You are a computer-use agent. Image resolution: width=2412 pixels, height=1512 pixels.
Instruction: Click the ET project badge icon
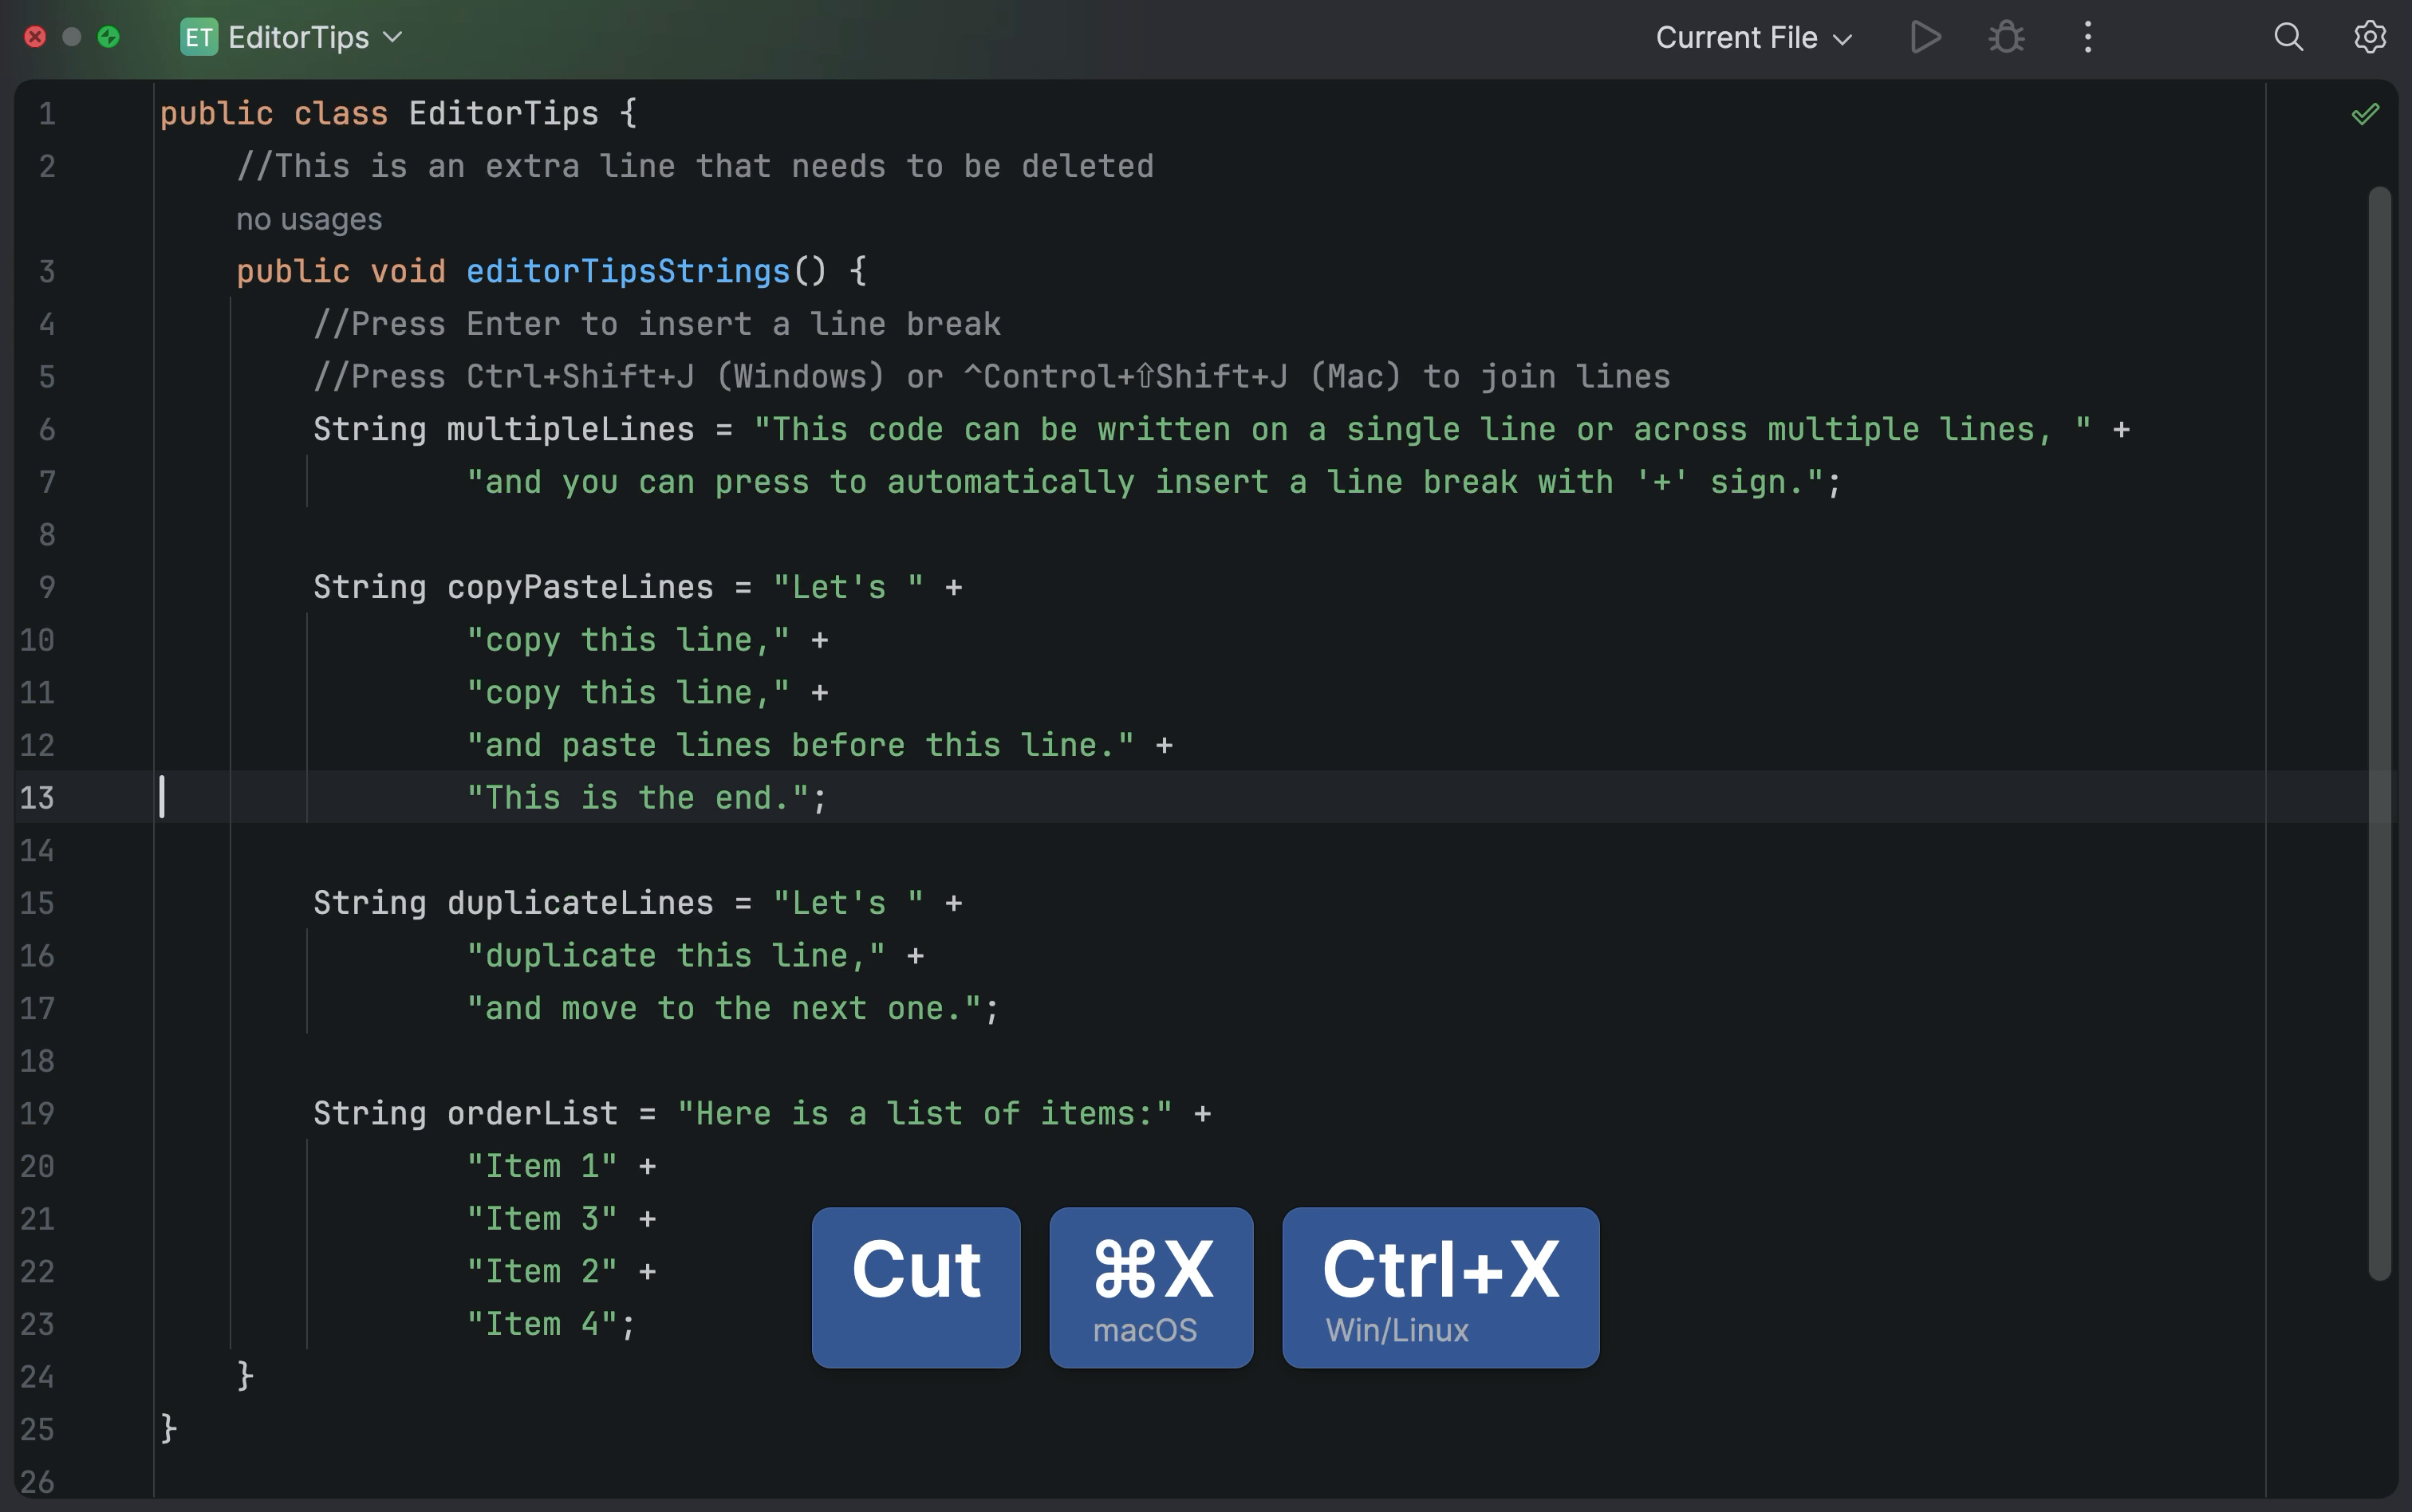click(199, 38)
